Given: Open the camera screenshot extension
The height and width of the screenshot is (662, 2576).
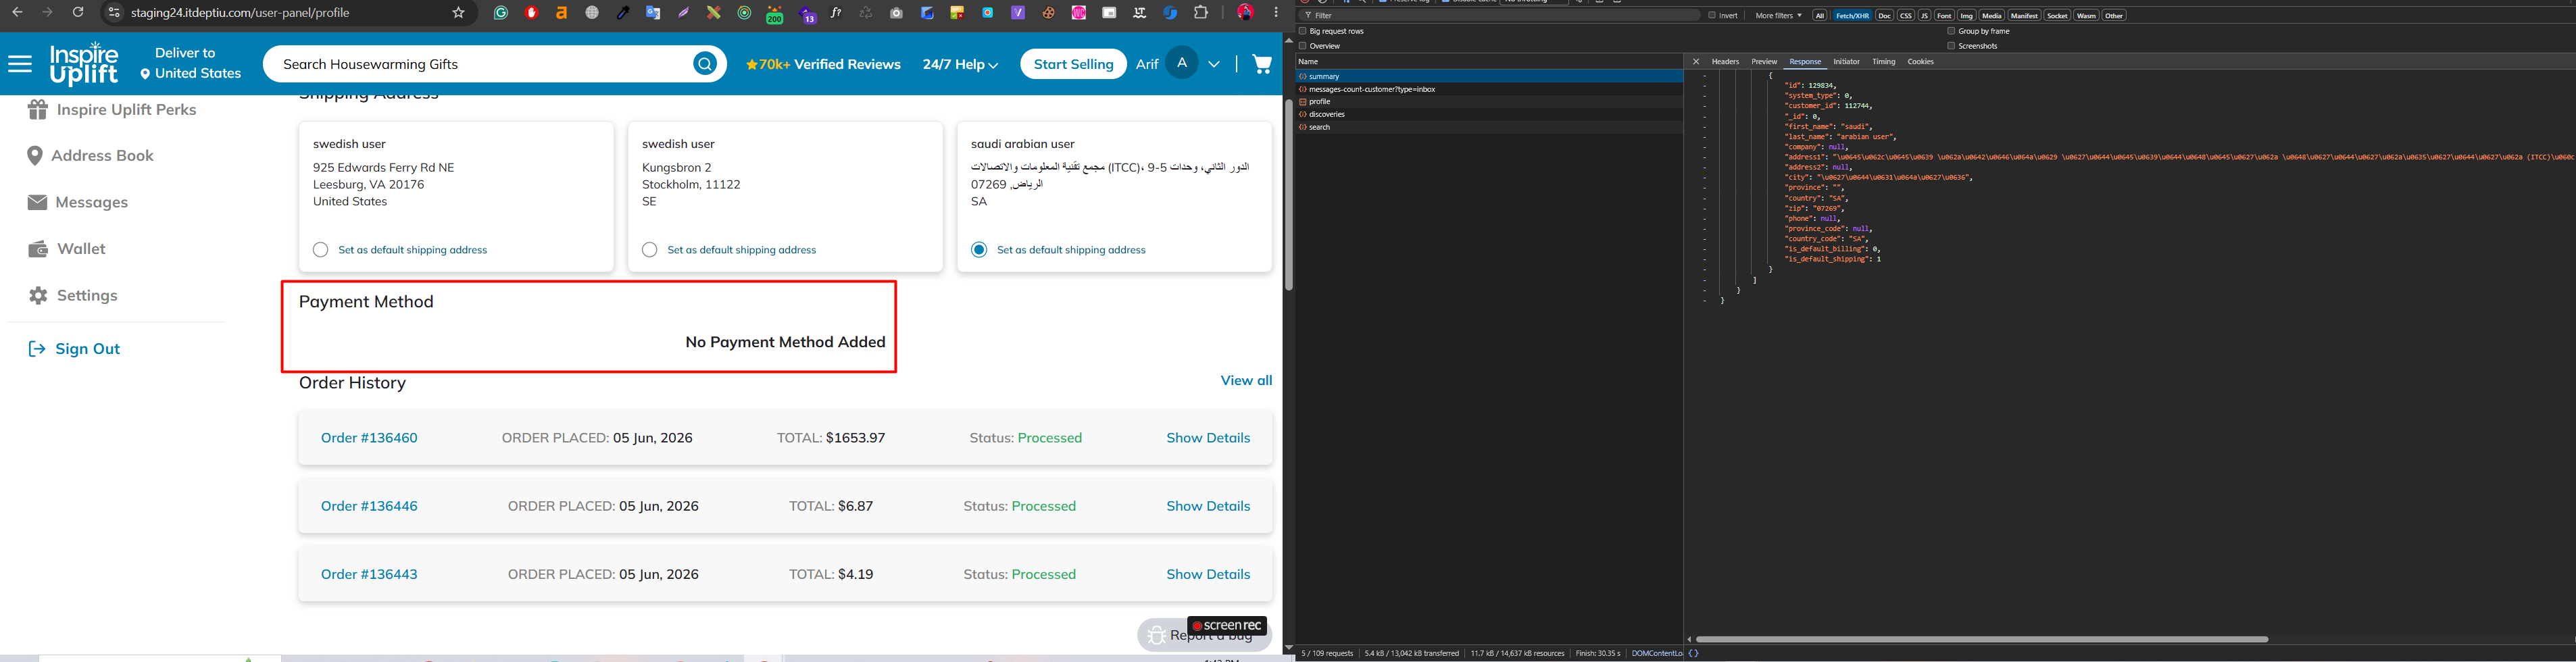Looking at the screenshot, I should [x=897, y=13].
